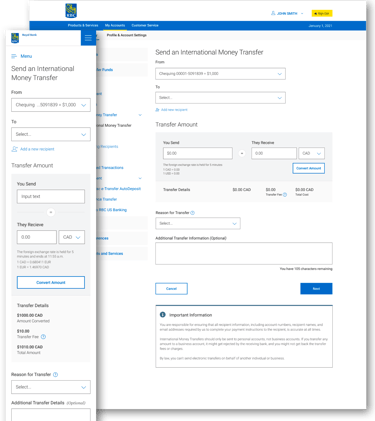Click the mobile Reason for Transfer help icon

(55, 375)
